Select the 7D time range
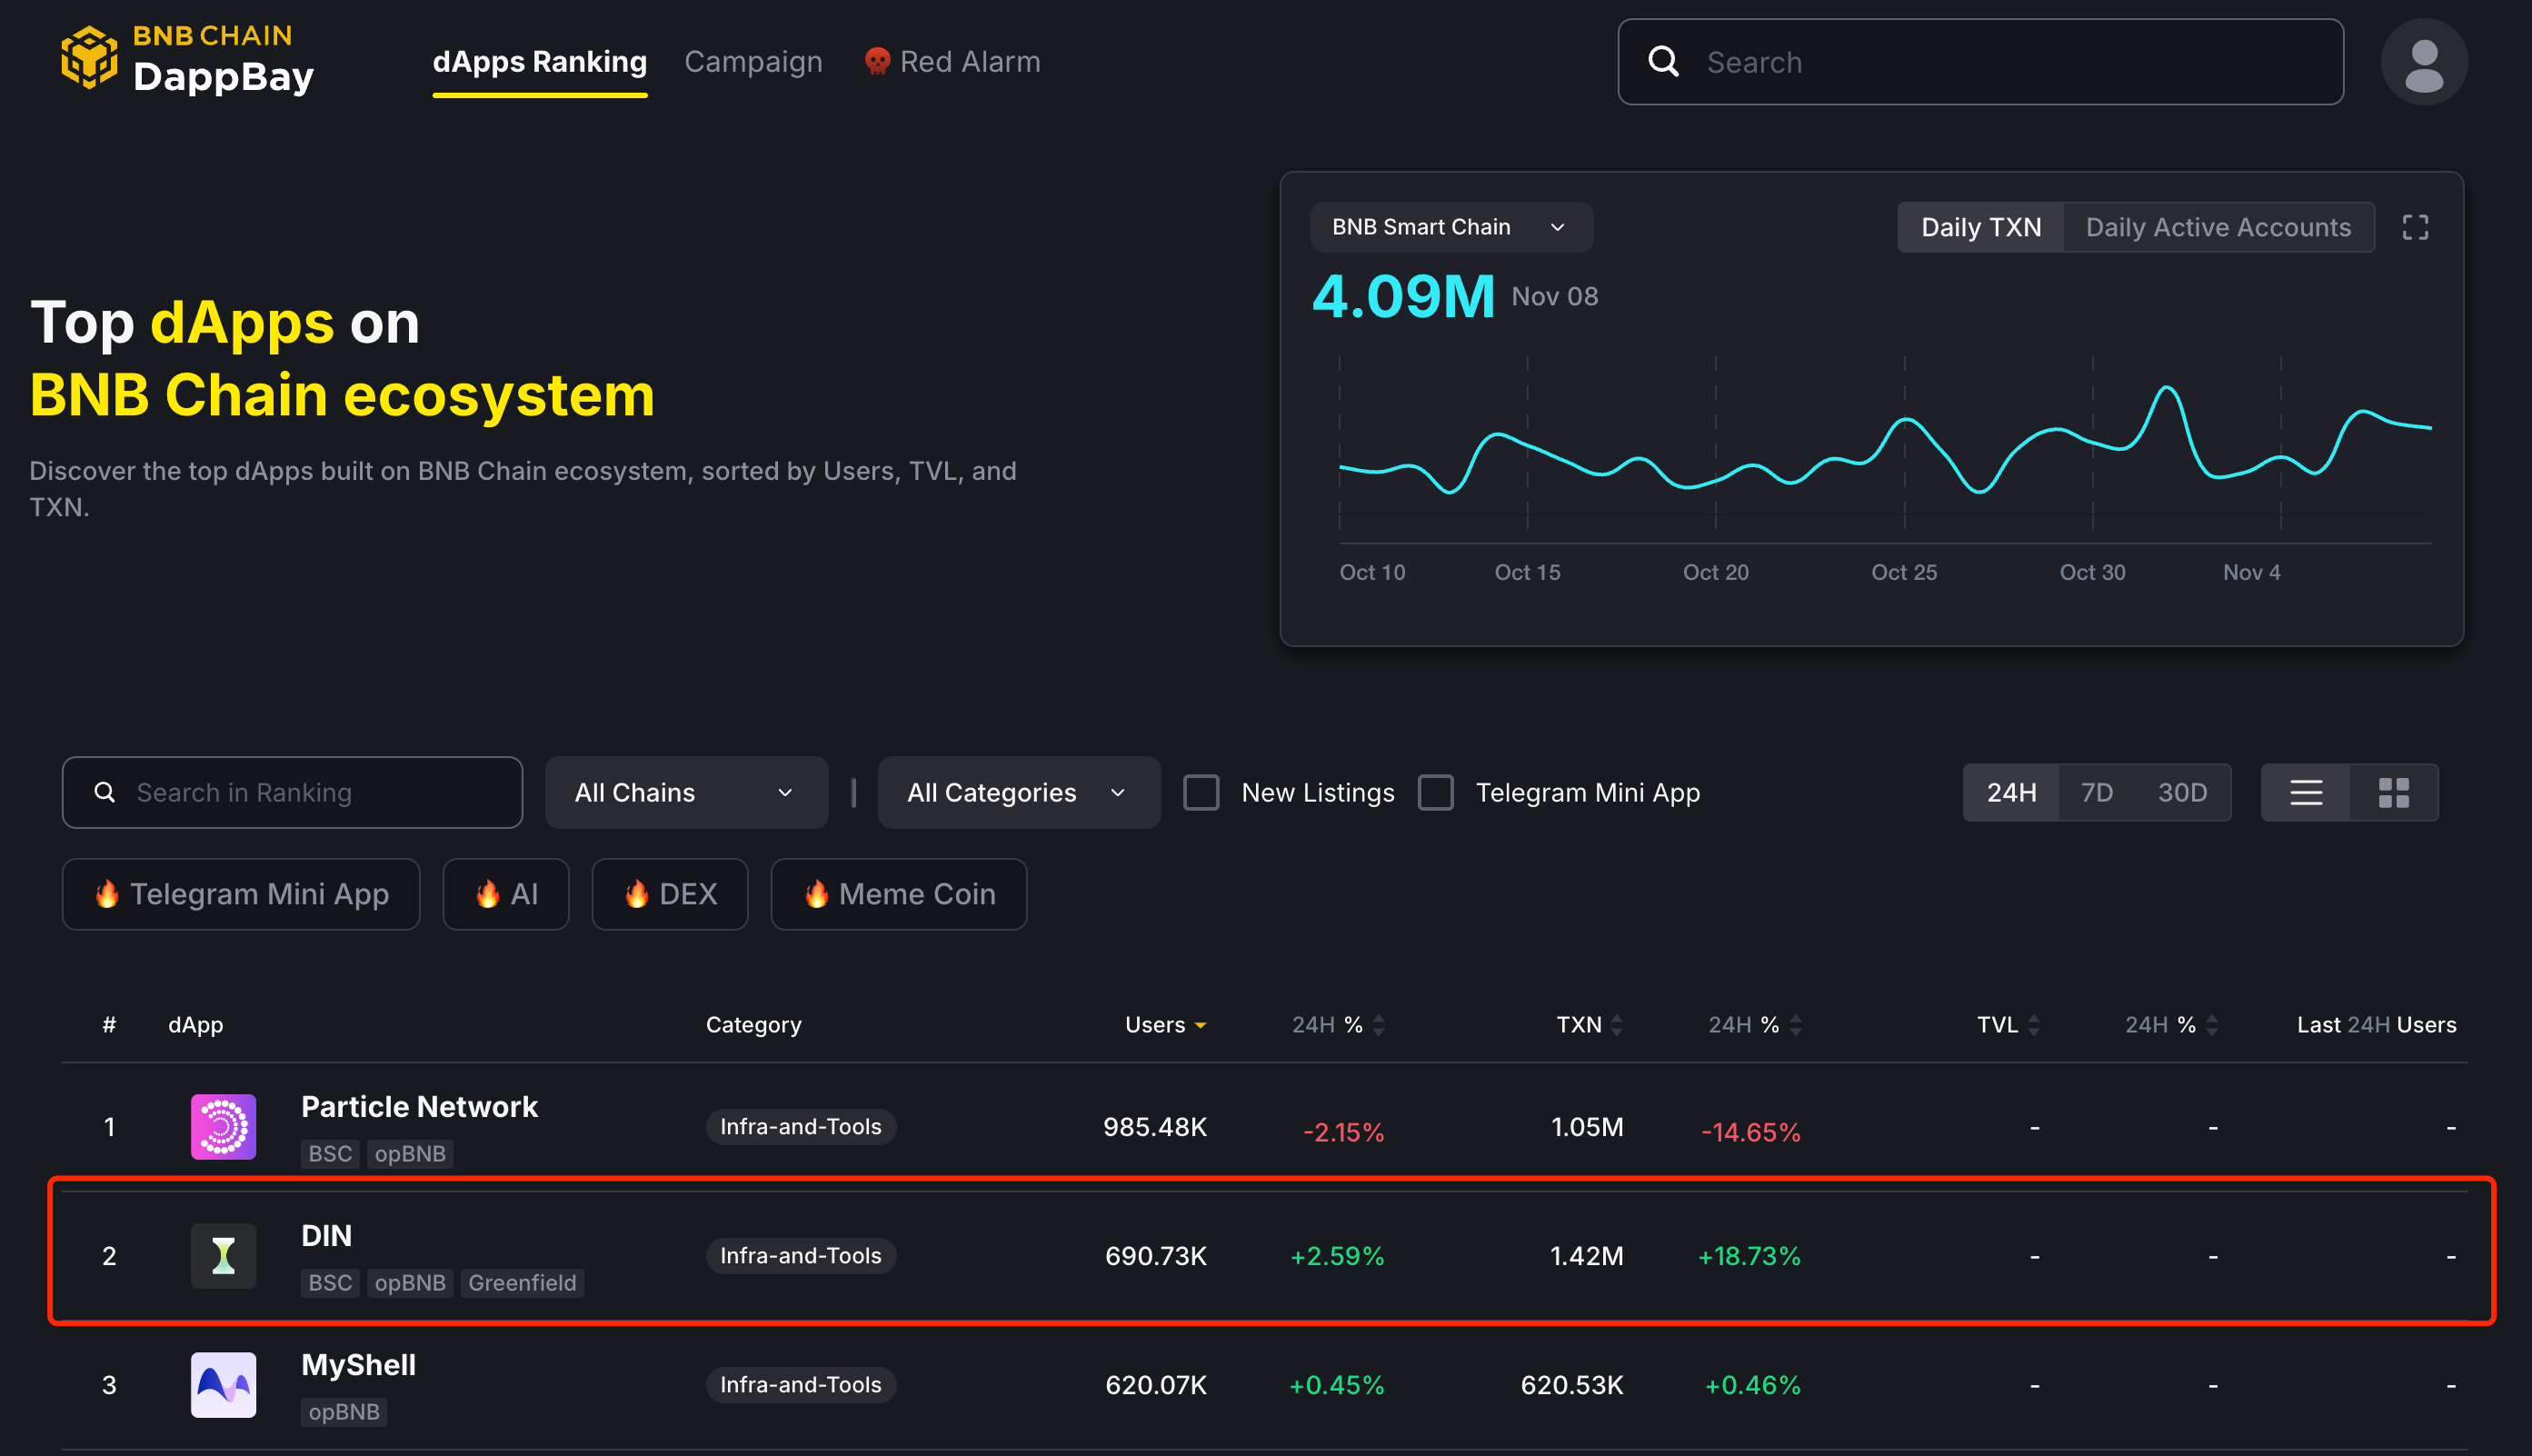Screen dimensions: 2532x1456 pyautogui.click(x=2096, y=793)
